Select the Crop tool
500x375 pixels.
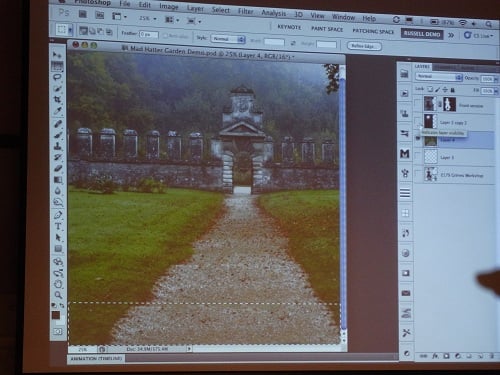pyautogui.click(x=57, y=99)
